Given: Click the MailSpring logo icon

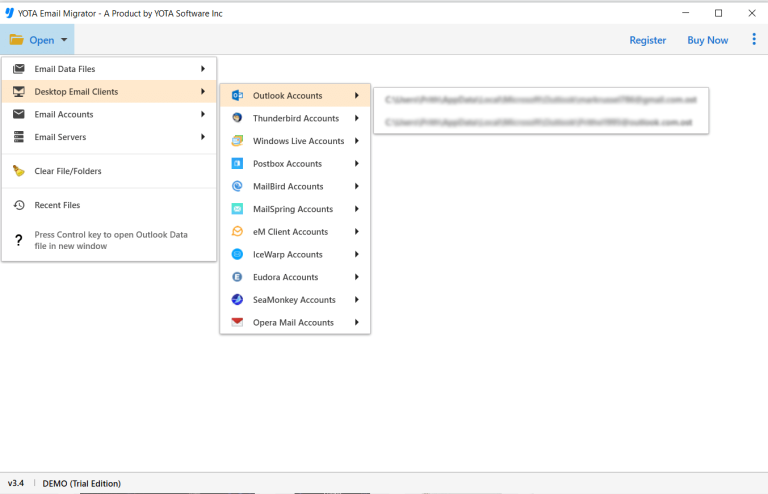Looking at the screenshot, I should coord(237,209).
